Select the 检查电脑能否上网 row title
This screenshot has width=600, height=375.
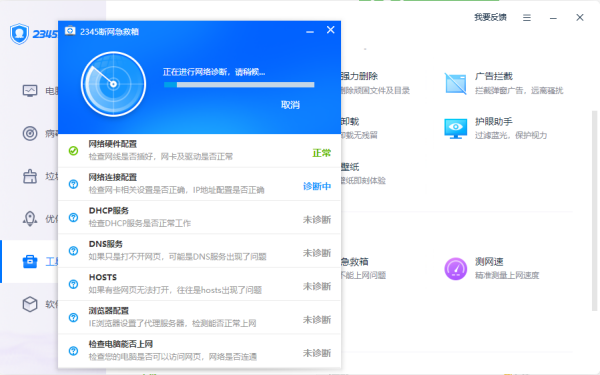coord(121,344)
